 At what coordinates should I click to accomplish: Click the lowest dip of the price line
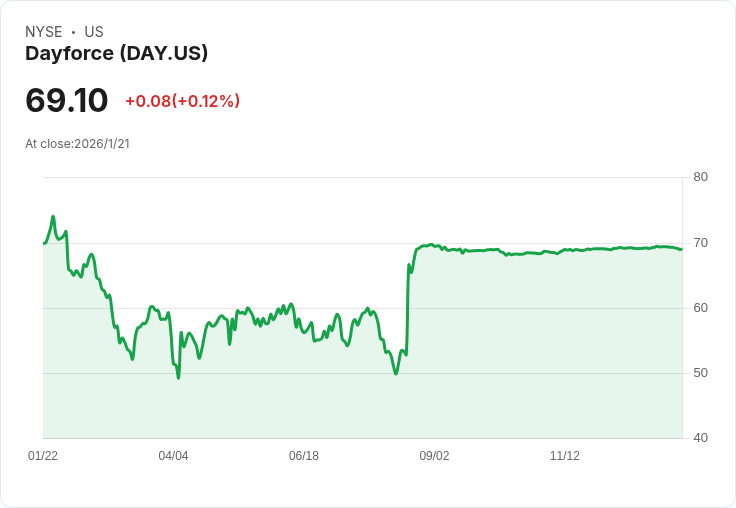point(178,378)
